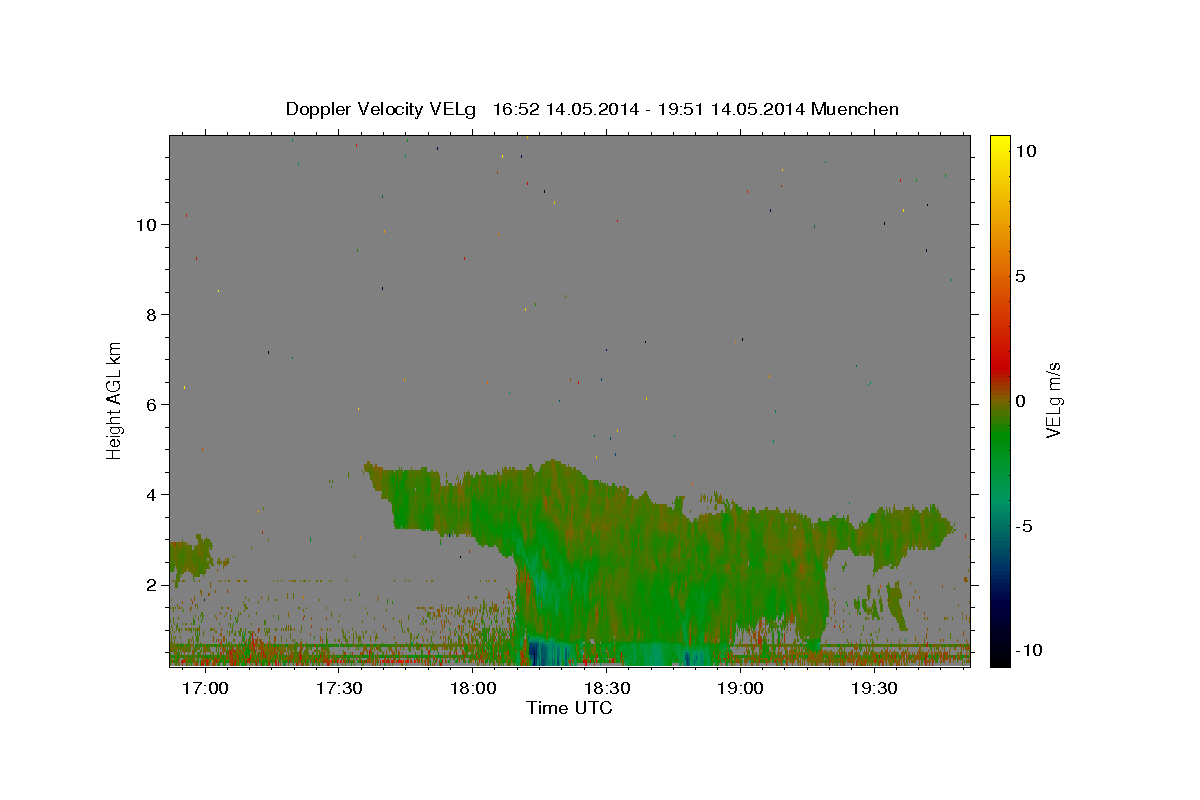
Task: Click the height axis label 4
Action: tap(152, 495)
